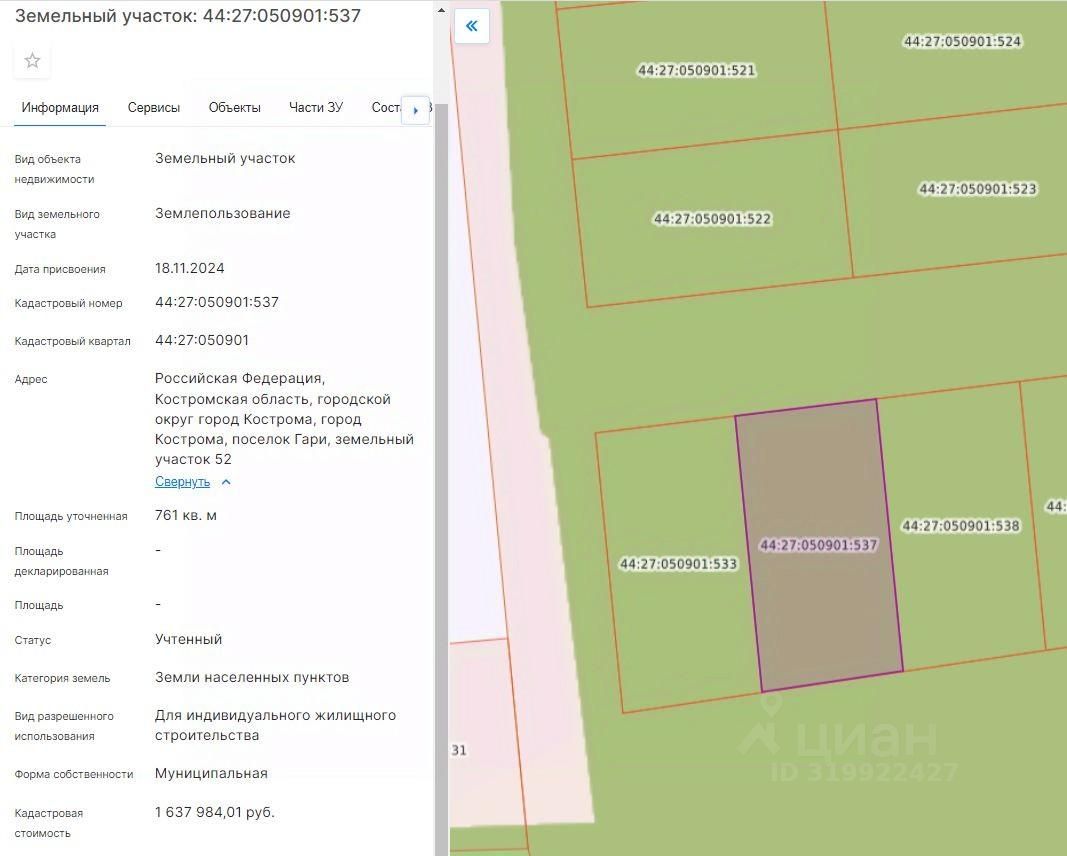
Task: Click the value Земельный участок for Вид объекта недвижимости
Action: [x=225, y=159]
